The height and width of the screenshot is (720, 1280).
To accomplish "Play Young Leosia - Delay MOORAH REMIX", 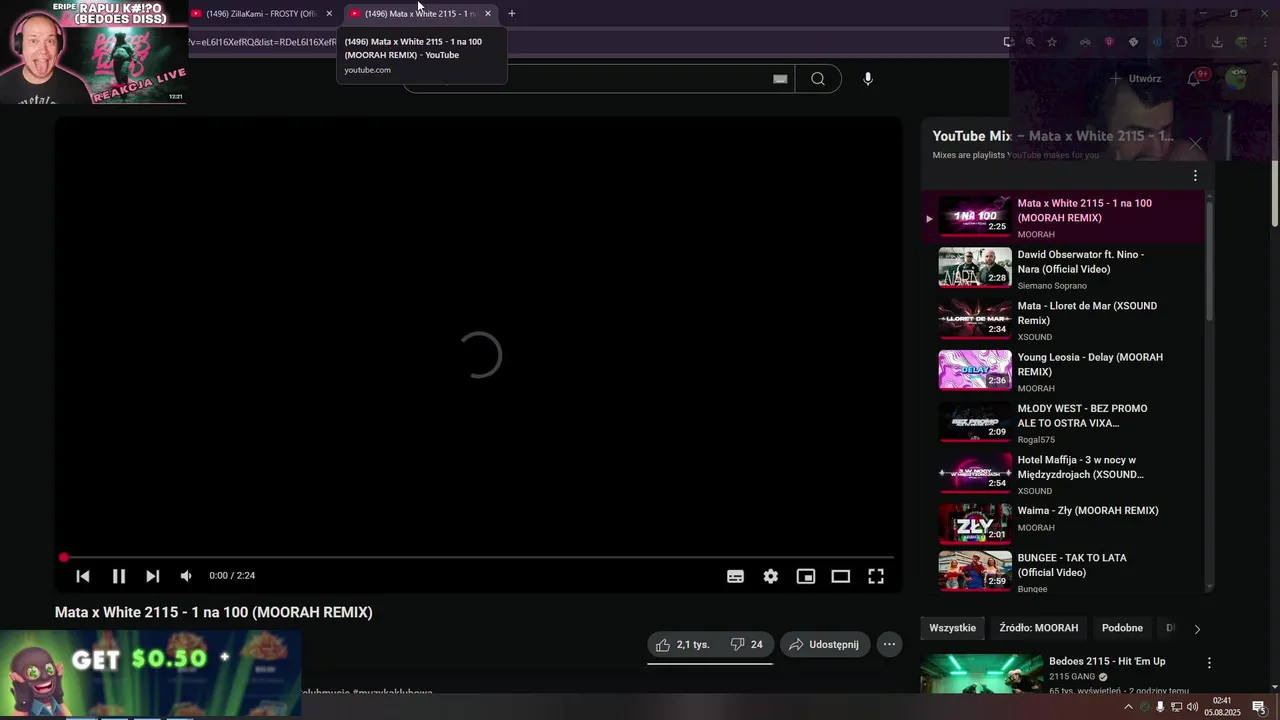I will coord(1065,371).
